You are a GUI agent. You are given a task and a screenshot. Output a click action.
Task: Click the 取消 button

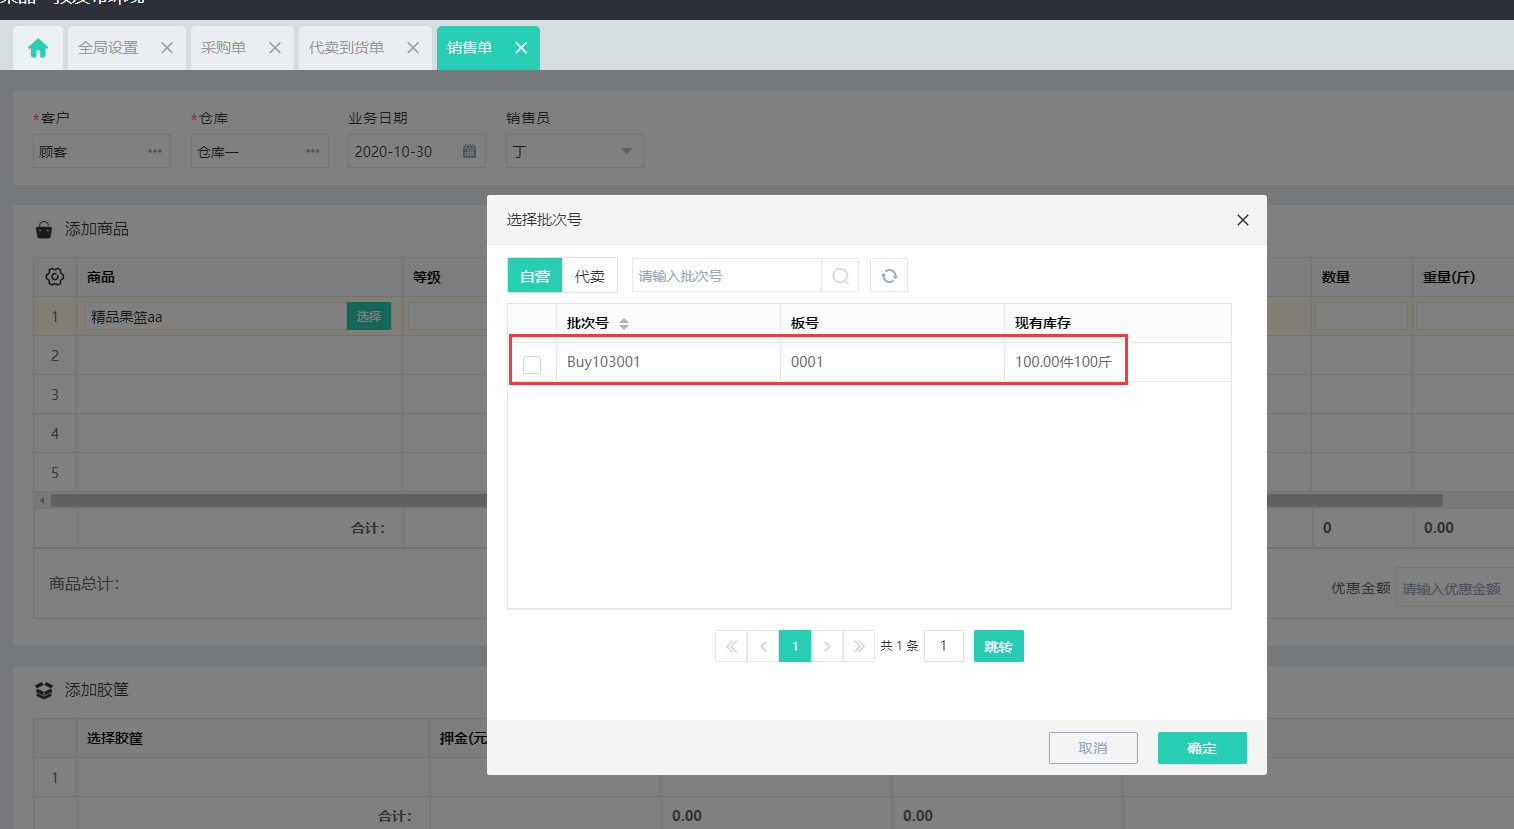click(x=1093, y=748)
